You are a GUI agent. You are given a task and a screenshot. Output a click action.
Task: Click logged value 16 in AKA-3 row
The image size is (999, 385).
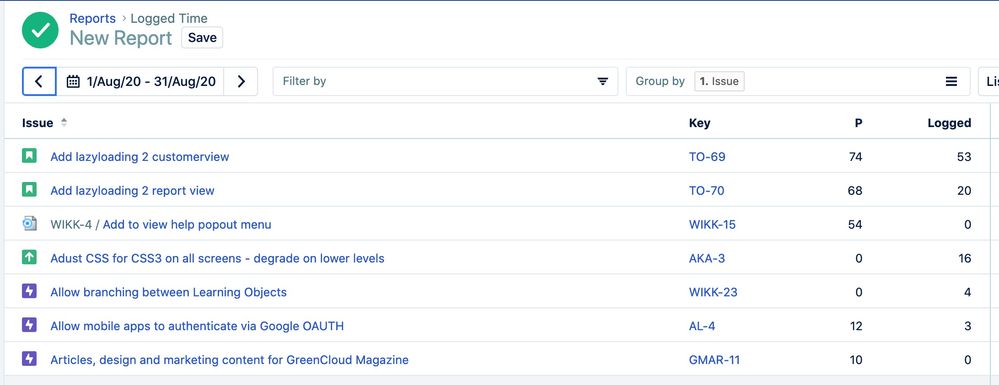[x=965, y=258]
